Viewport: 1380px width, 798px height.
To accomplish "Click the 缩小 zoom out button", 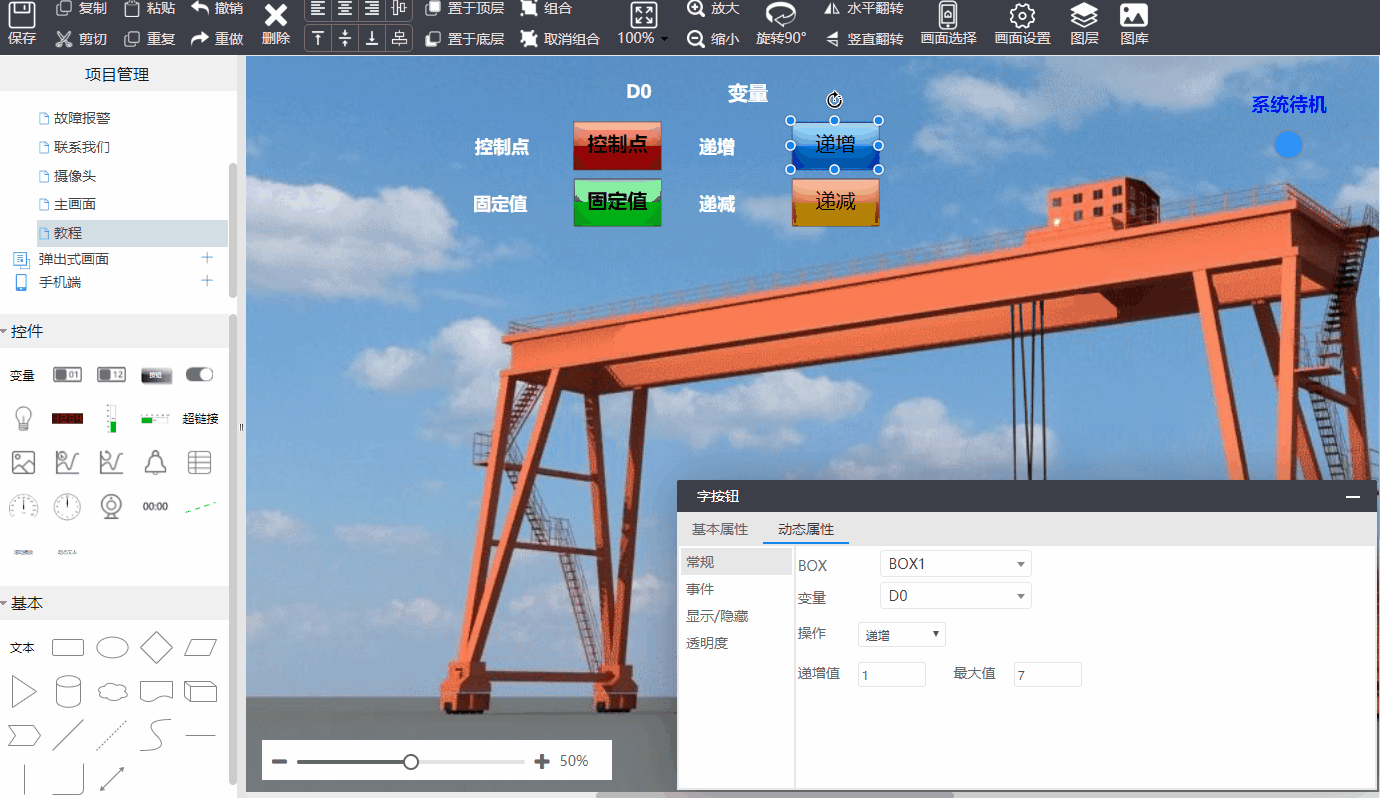I will [713, 39].
